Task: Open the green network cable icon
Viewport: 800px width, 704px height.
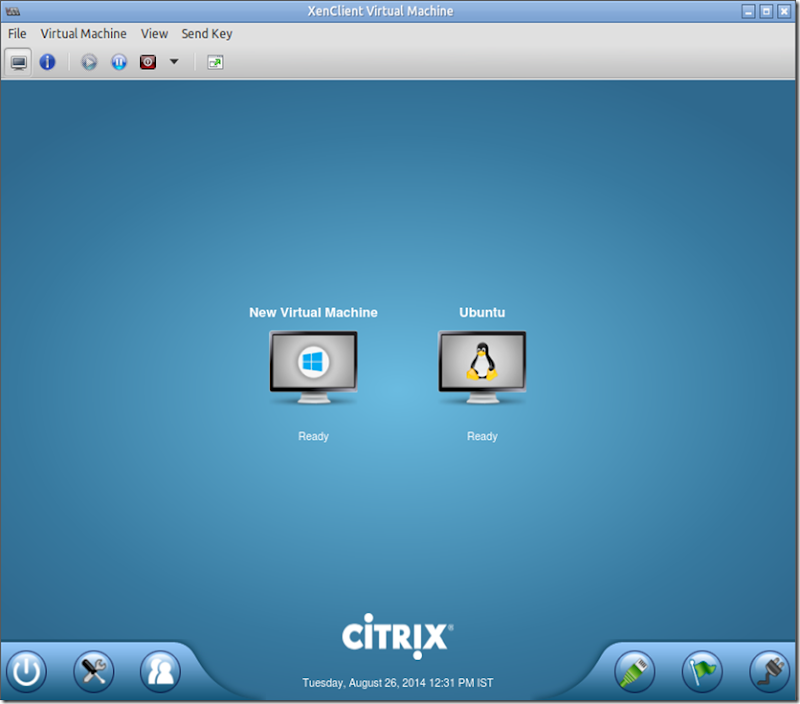Action: pos(635,671)
